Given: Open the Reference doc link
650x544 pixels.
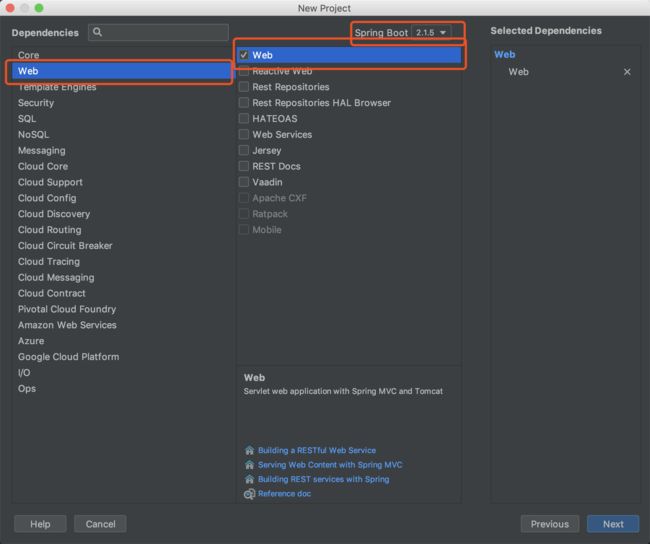Looking at the screenshot, I should (284, 493).
